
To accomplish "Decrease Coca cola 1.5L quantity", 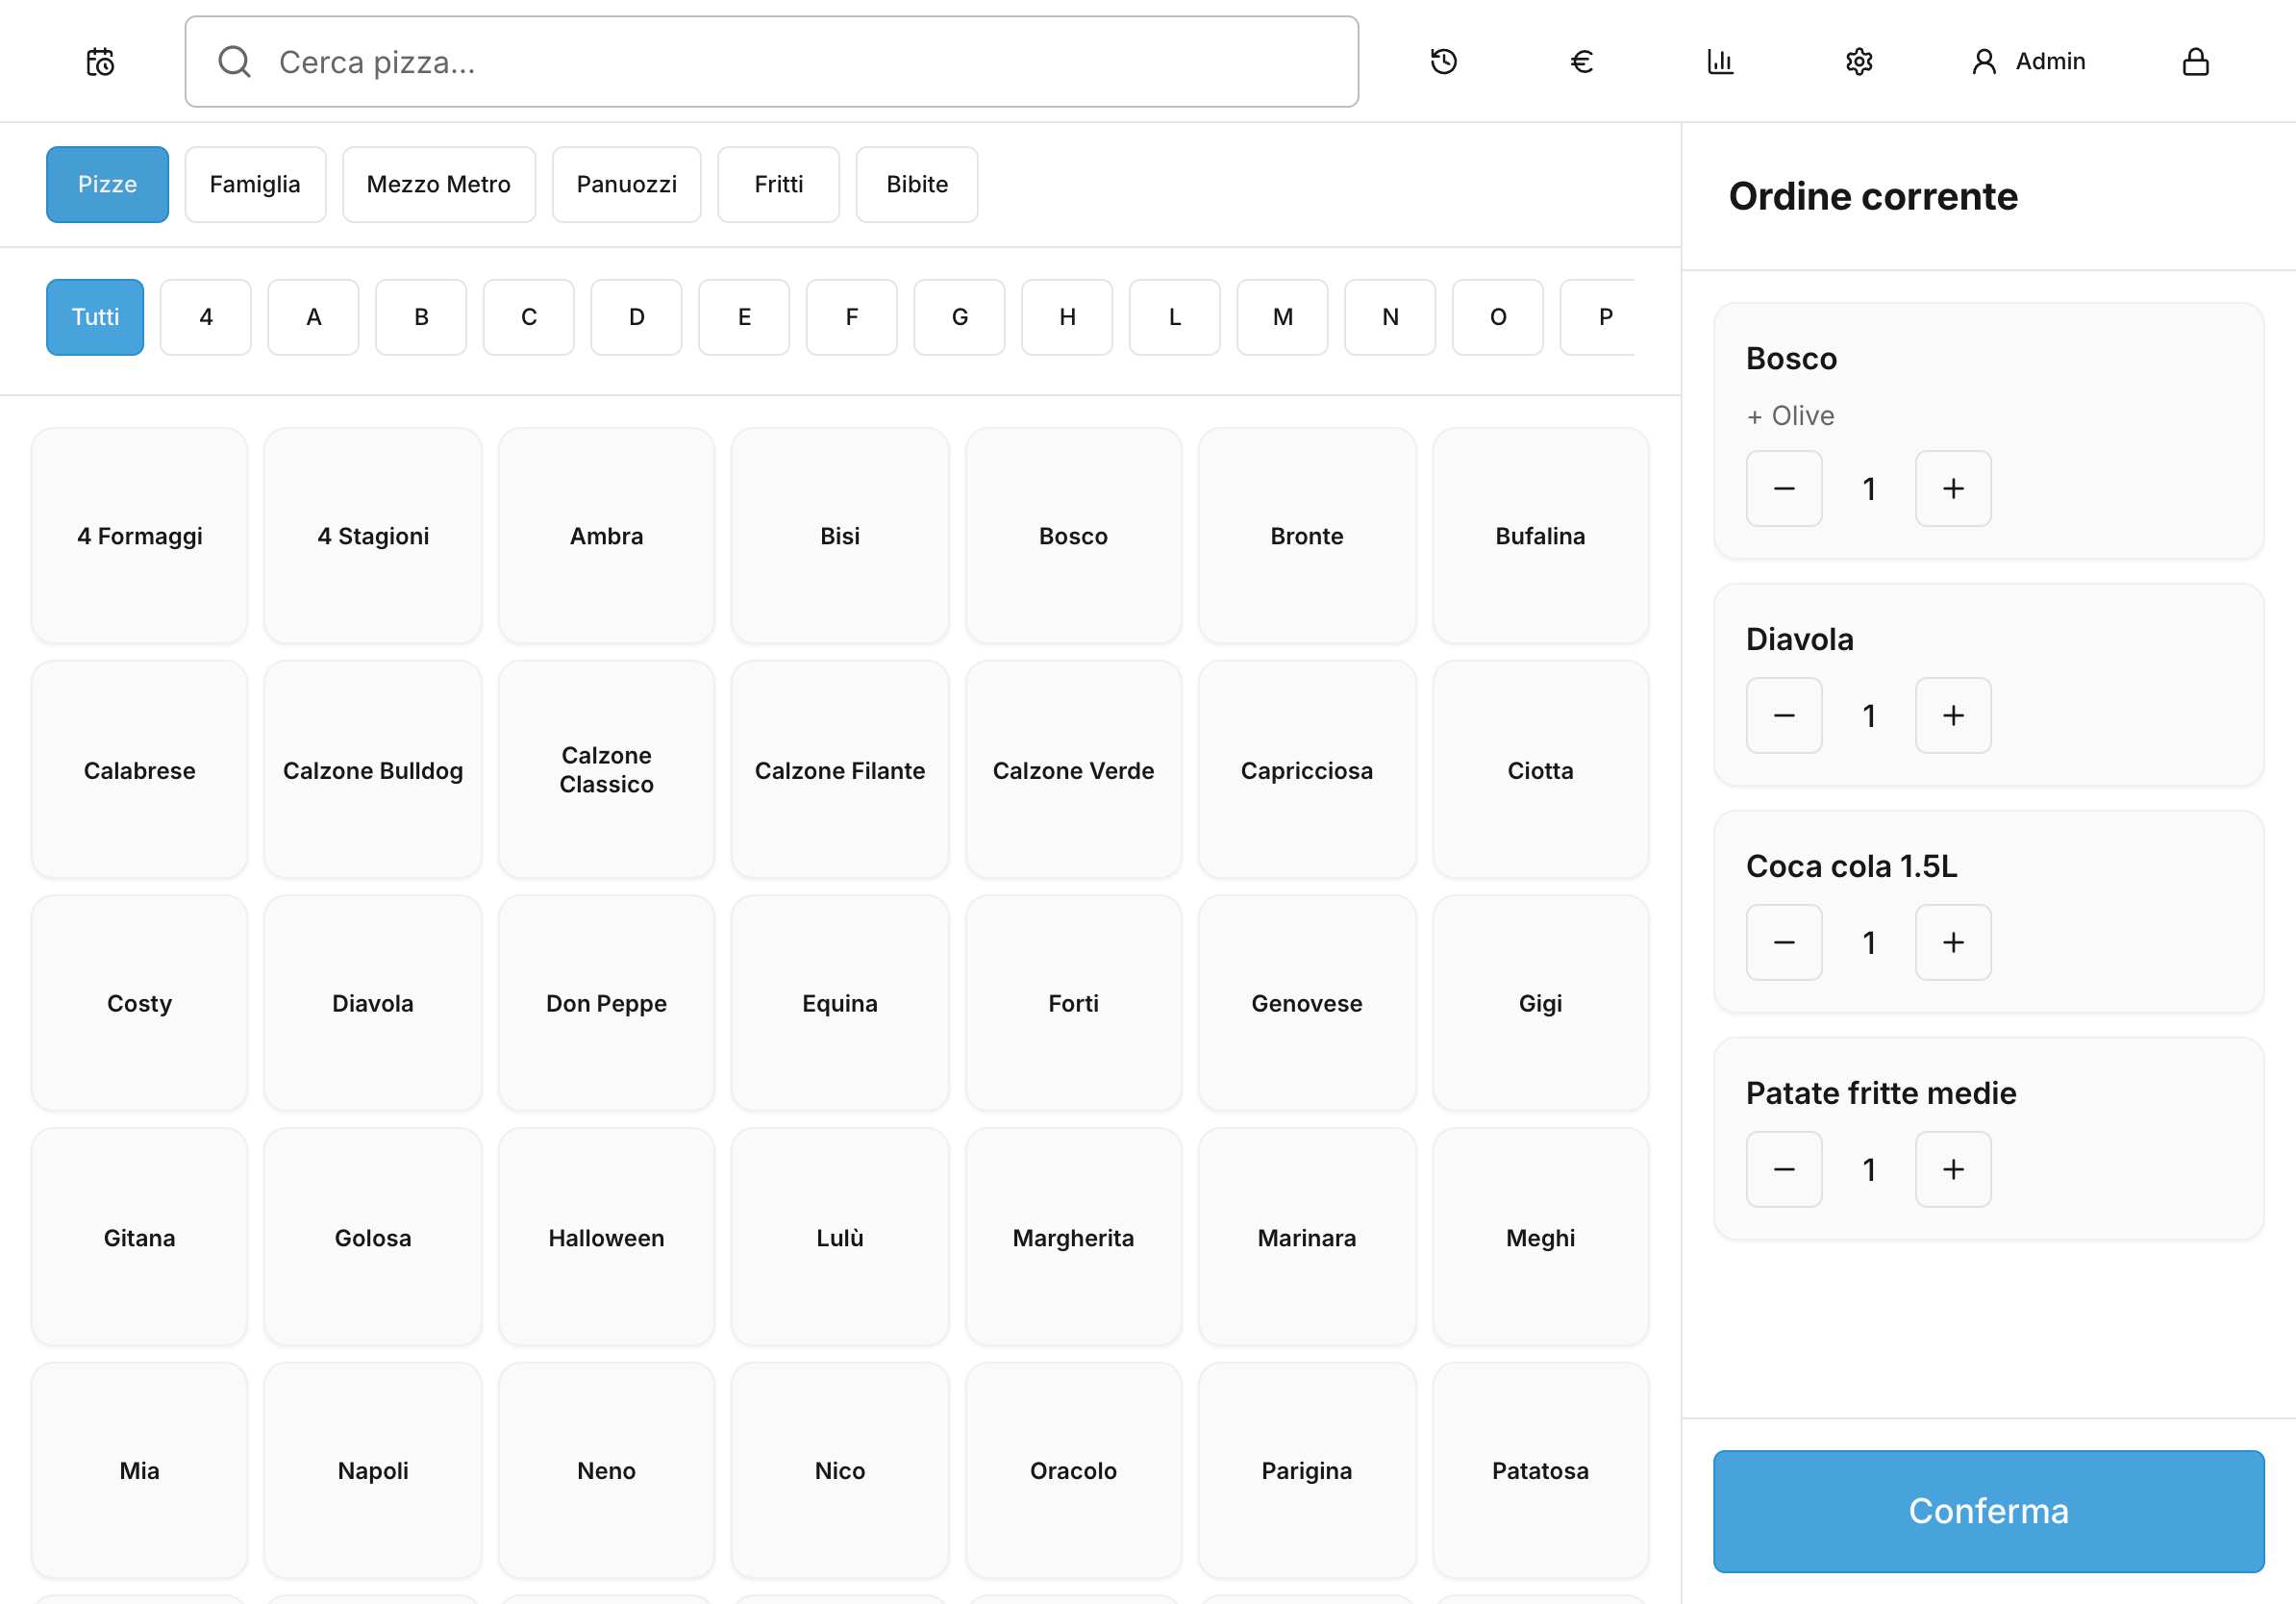I will (1784, 943).
